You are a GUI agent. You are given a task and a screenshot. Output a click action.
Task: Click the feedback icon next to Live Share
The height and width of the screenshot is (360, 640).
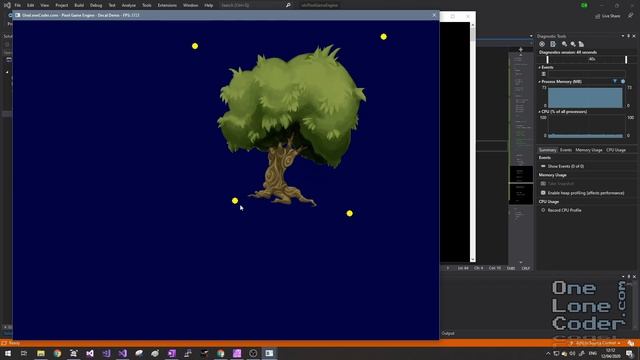[x=630, y=16]
